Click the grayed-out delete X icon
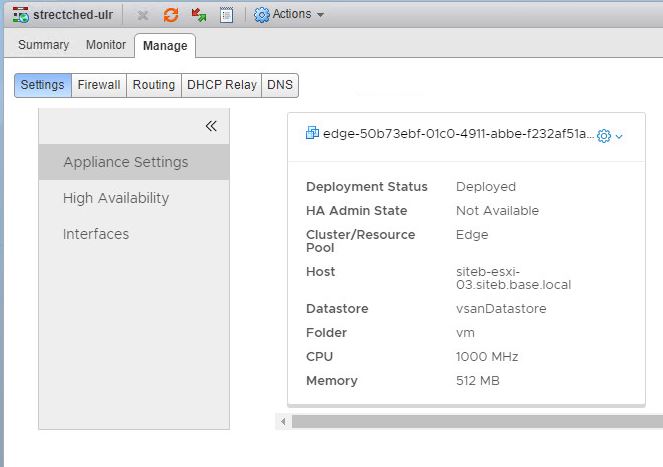 click(143, 15)
